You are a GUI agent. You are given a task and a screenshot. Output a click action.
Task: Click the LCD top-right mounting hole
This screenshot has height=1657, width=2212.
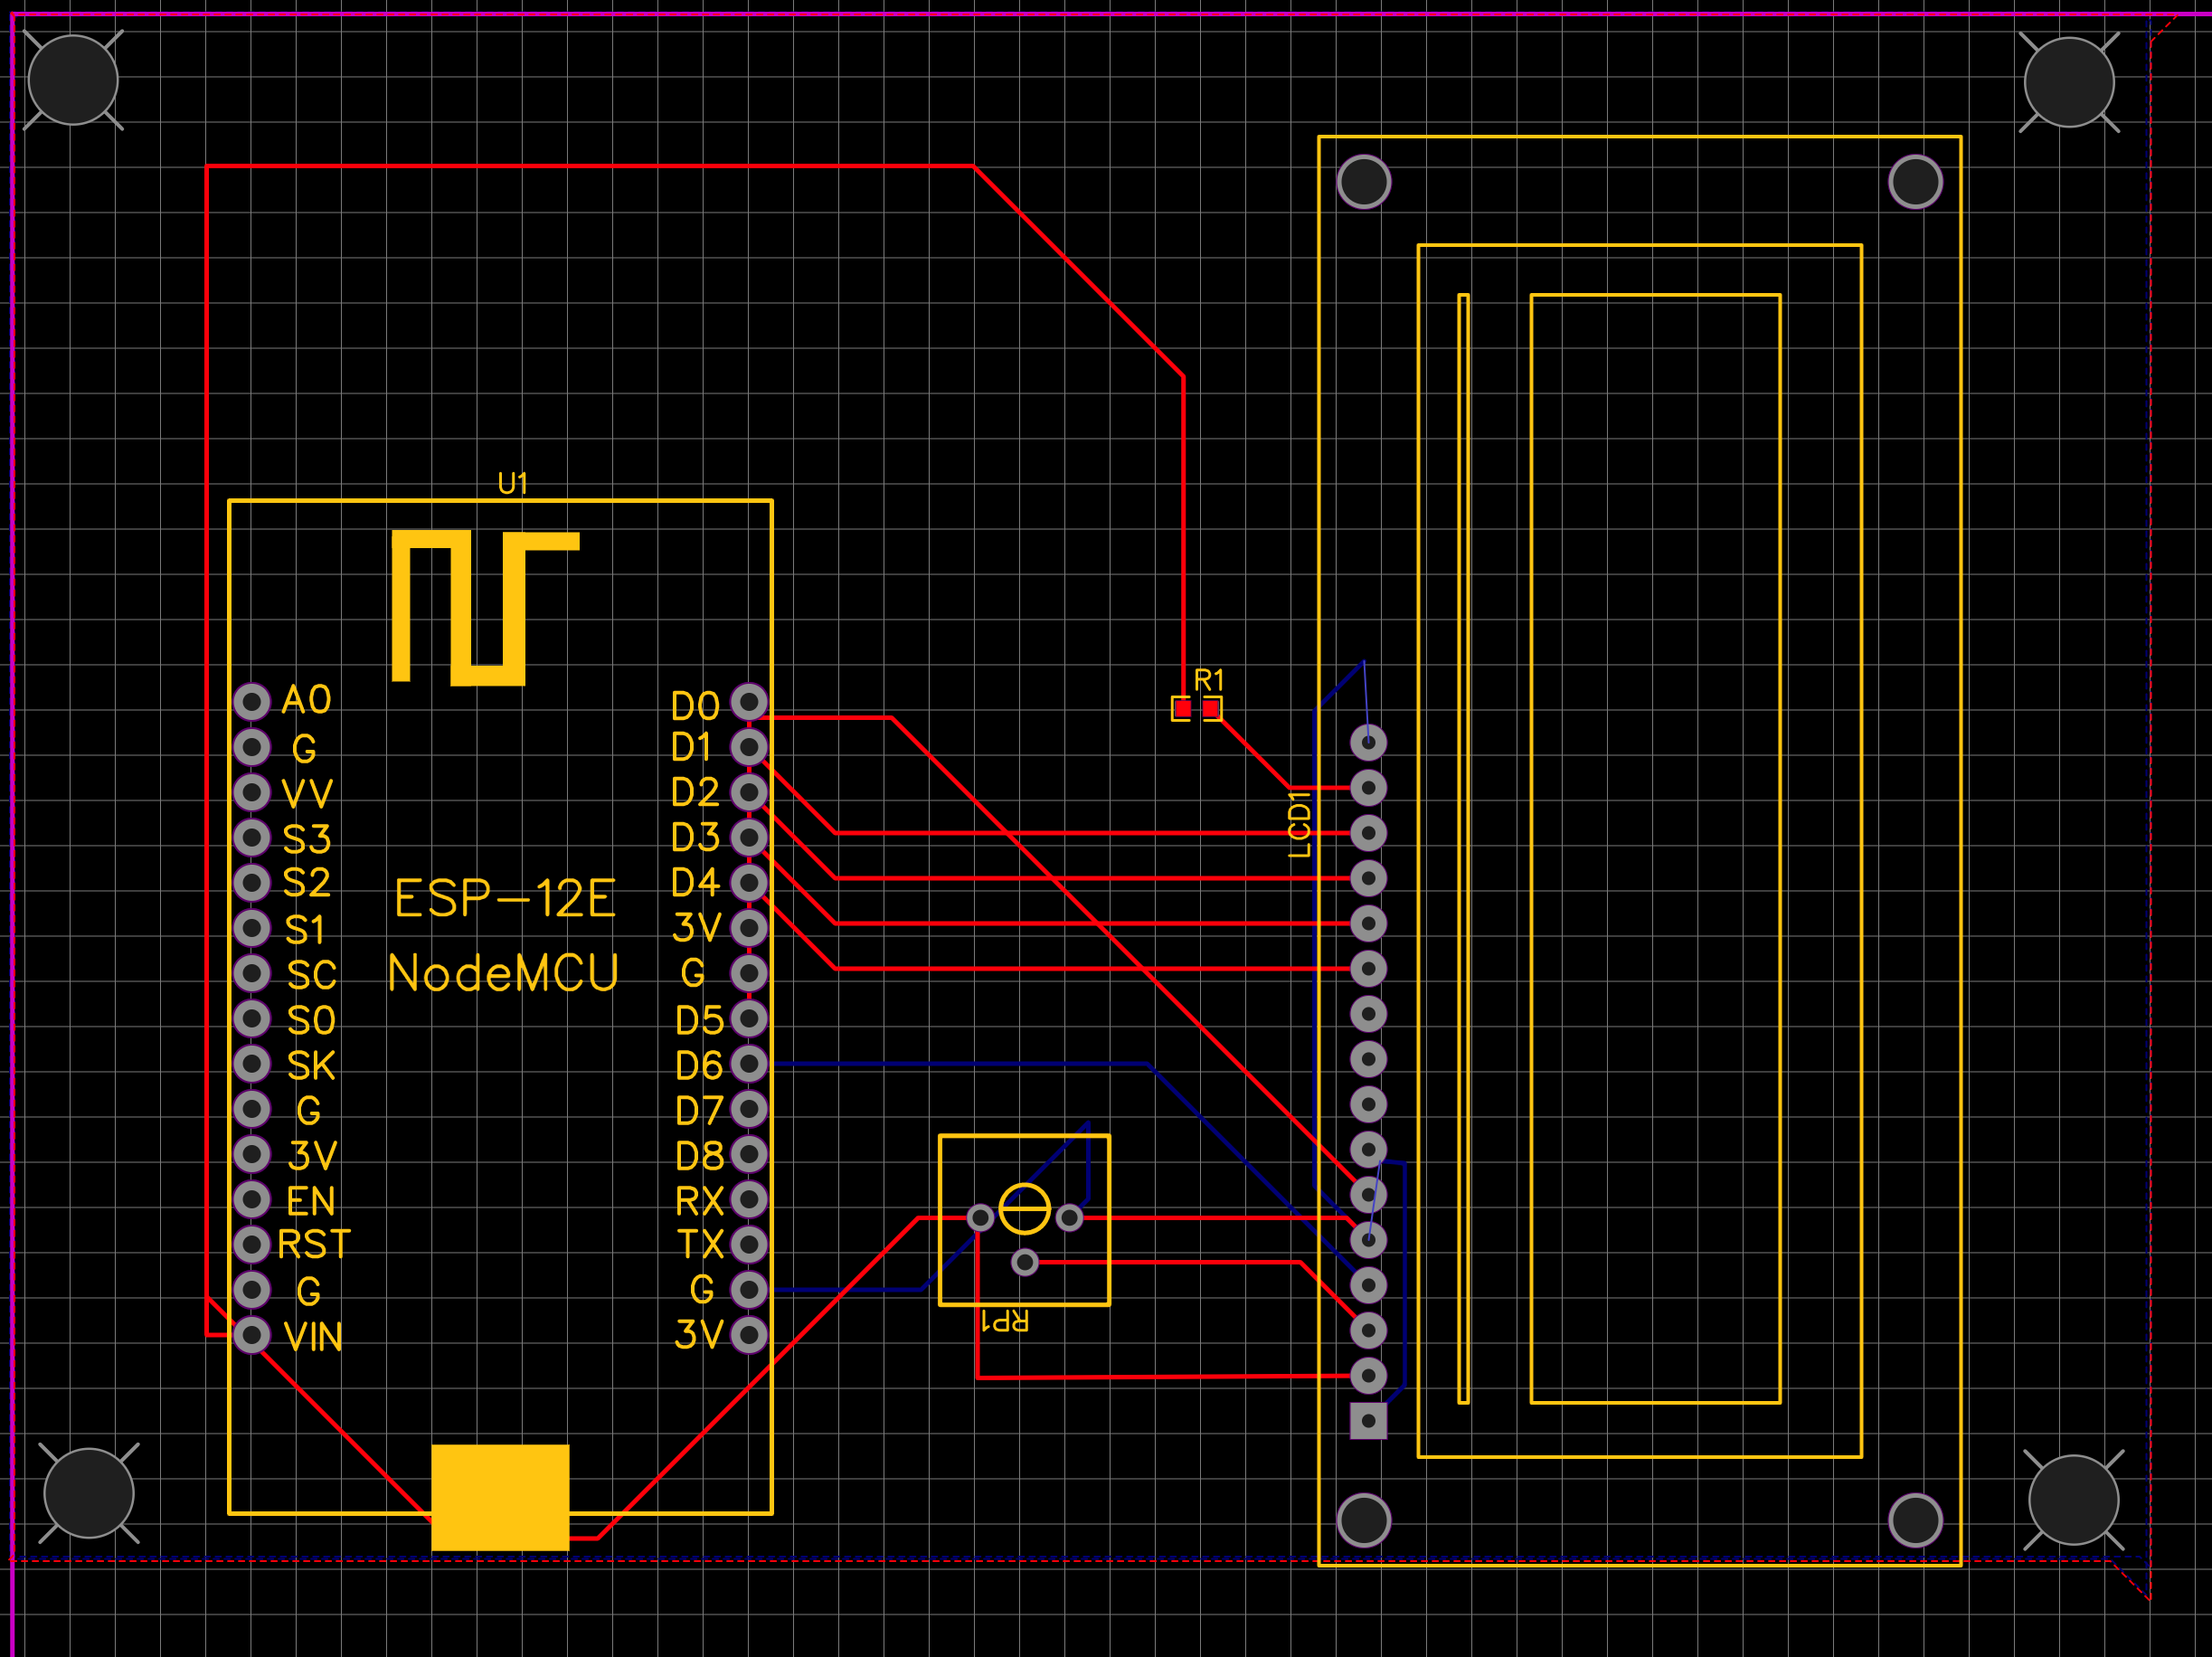tap(1915, 182)
